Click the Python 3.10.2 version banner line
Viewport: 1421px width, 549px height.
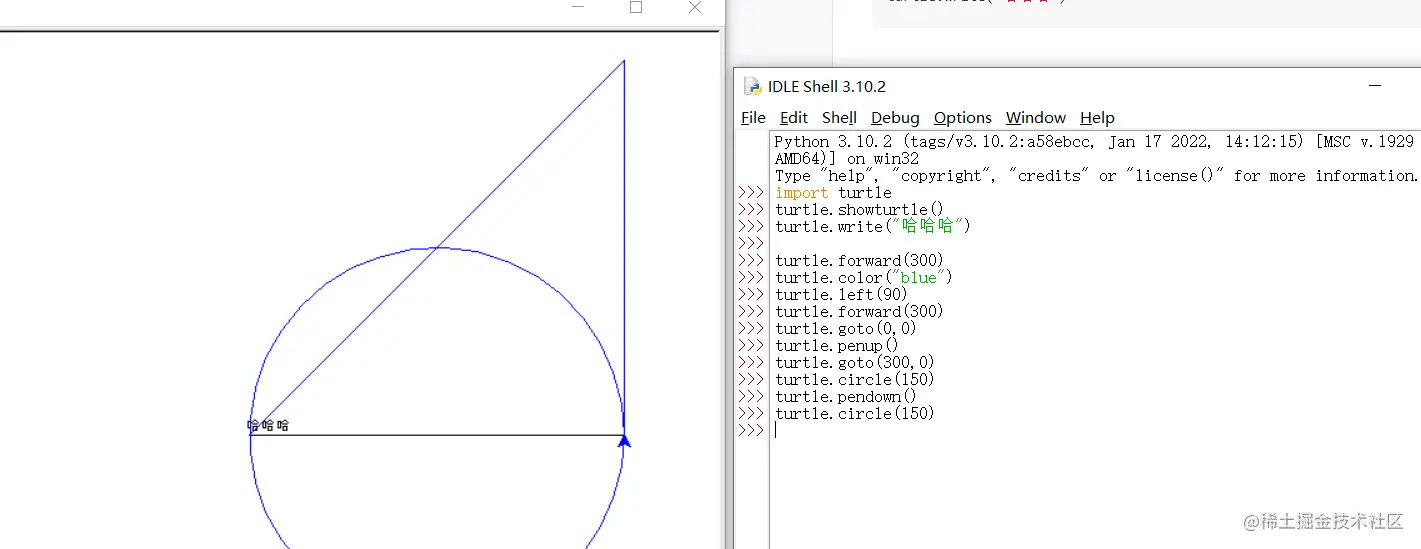1094,142
